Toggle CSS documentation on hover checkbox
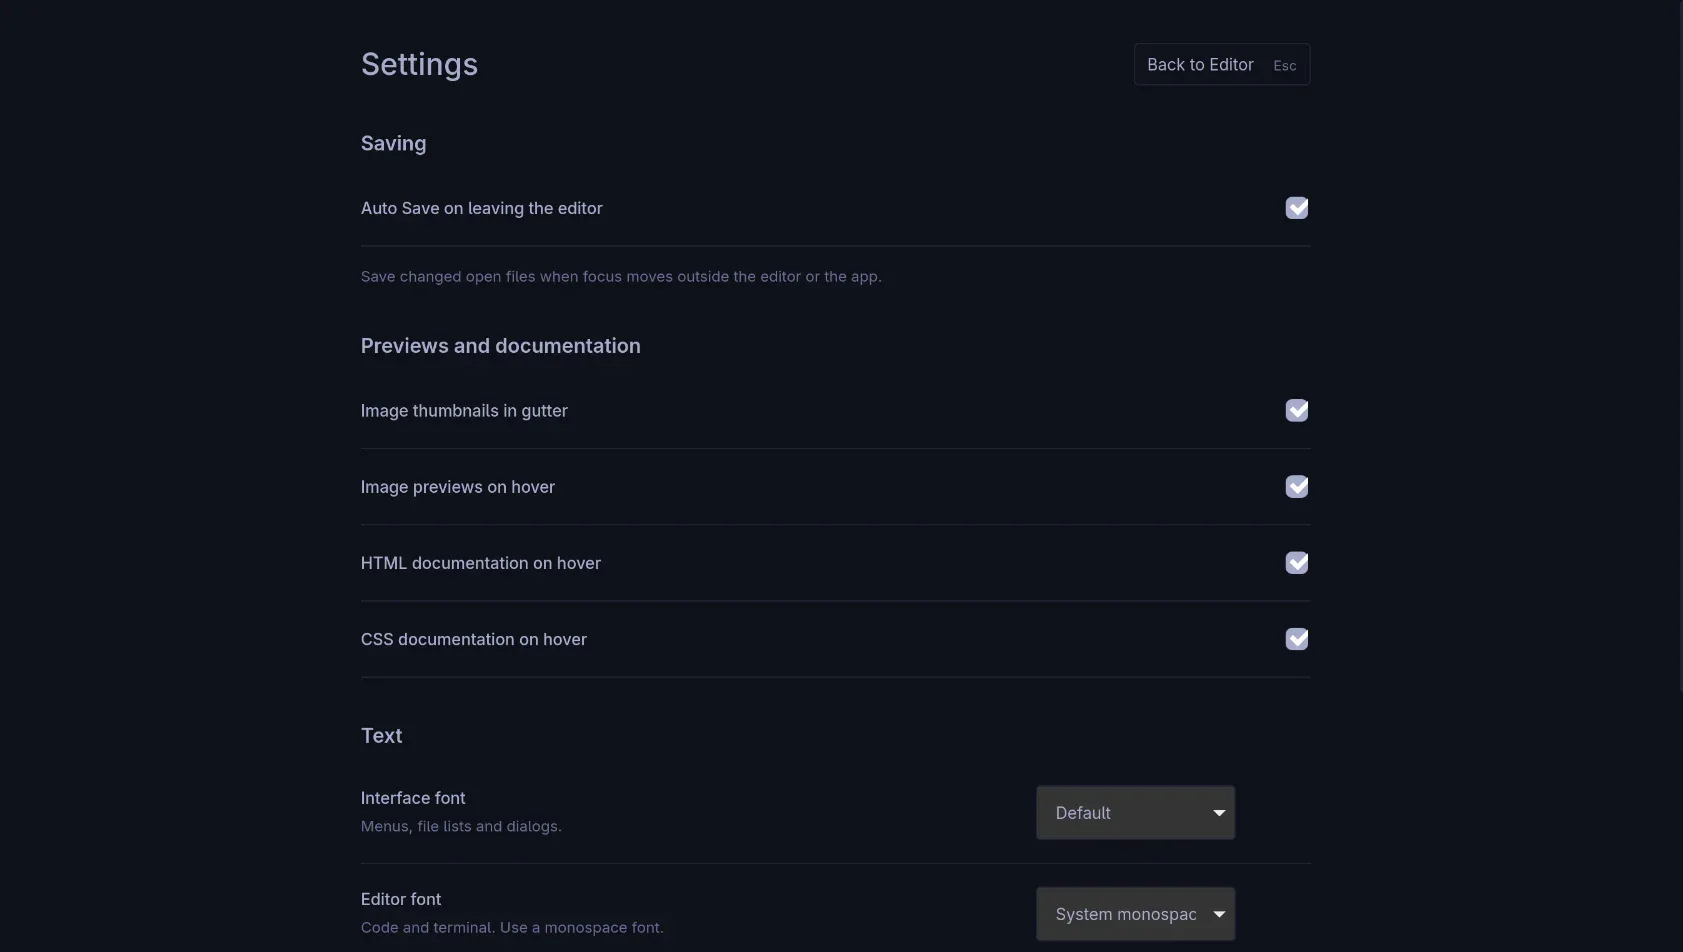1683x952 pixels. tap(1296, 638)
